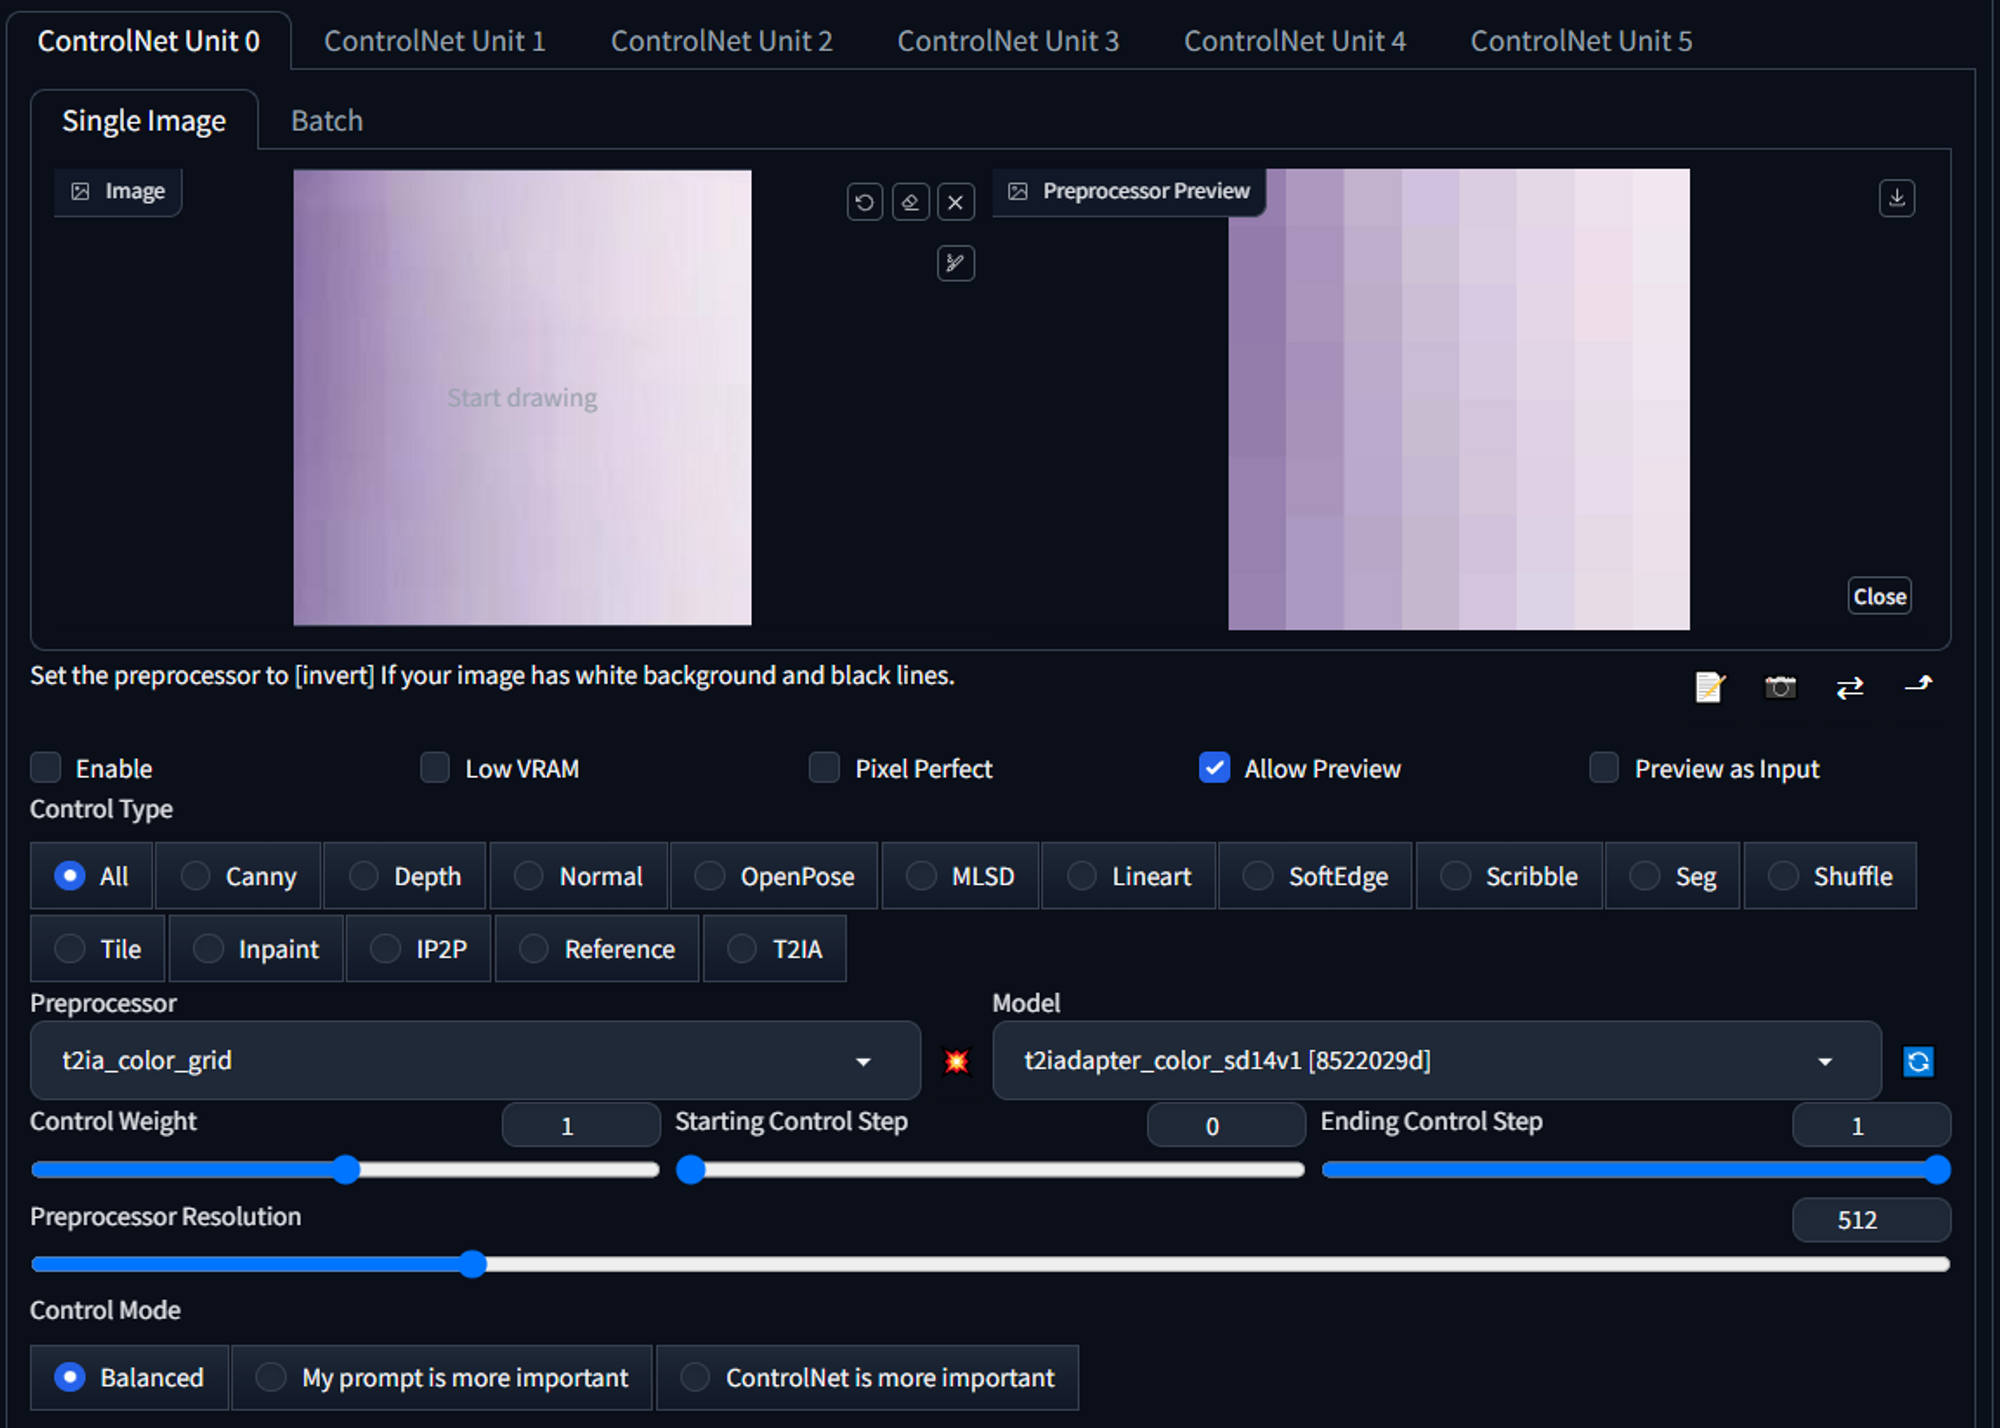The image size is (2000, 1428).
Task: Click the eraser icon on the image canvas
Action: tap(910, 202)
